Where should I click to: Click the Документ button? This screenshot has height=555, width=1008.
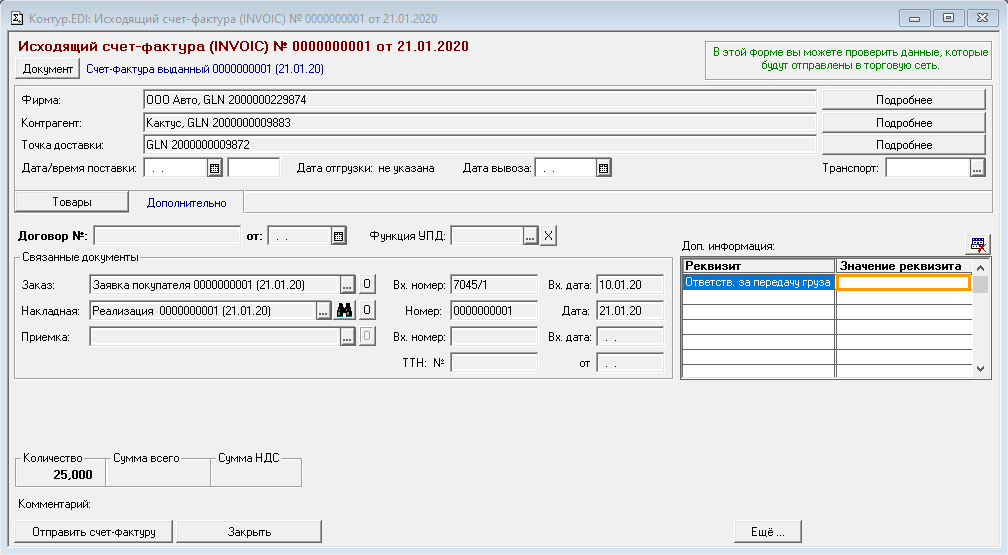48,69
